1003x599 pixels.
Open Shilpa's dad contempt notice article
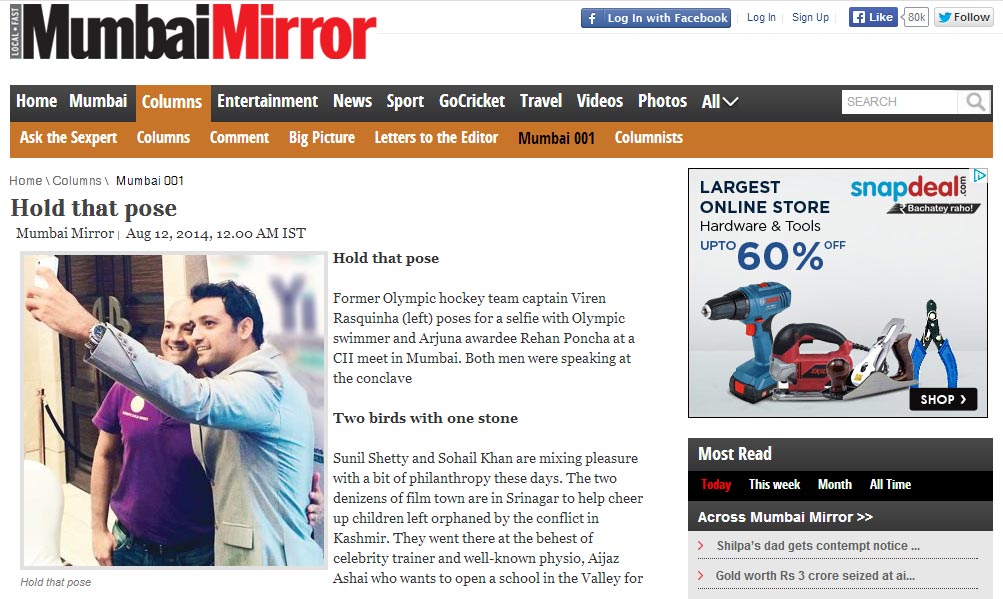[818, 546]
